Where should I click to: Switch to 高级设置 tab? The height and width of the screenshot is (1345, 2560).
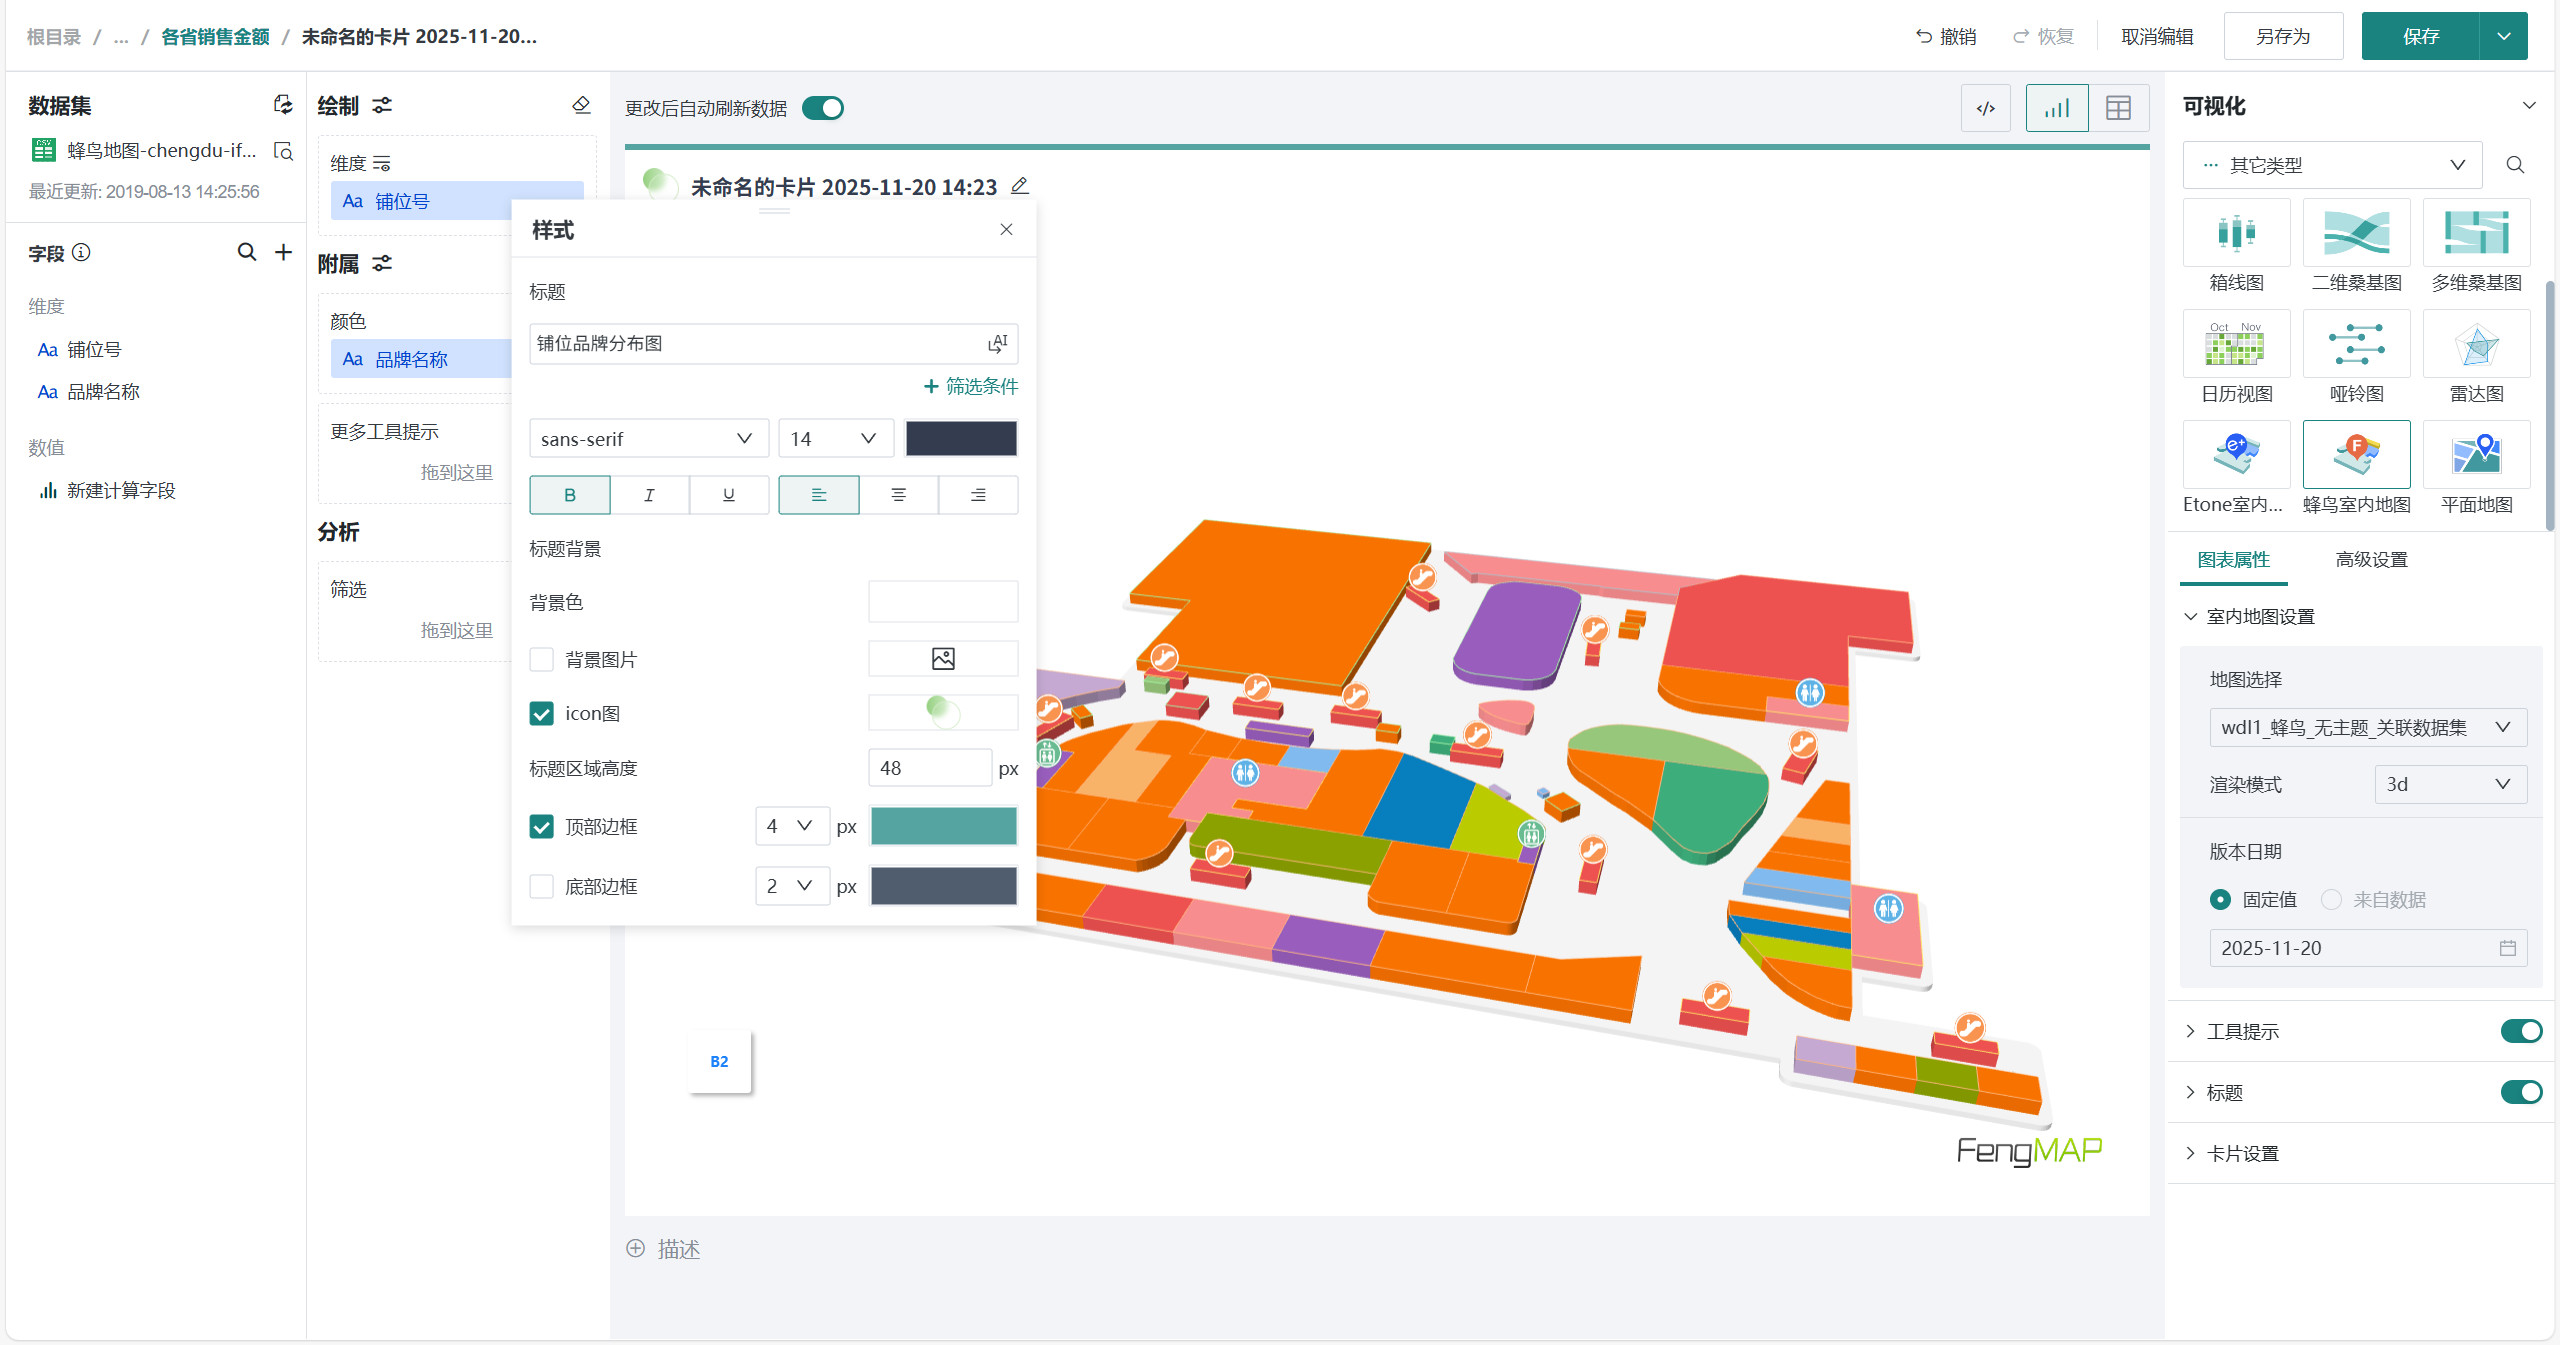pos(2370,560)
